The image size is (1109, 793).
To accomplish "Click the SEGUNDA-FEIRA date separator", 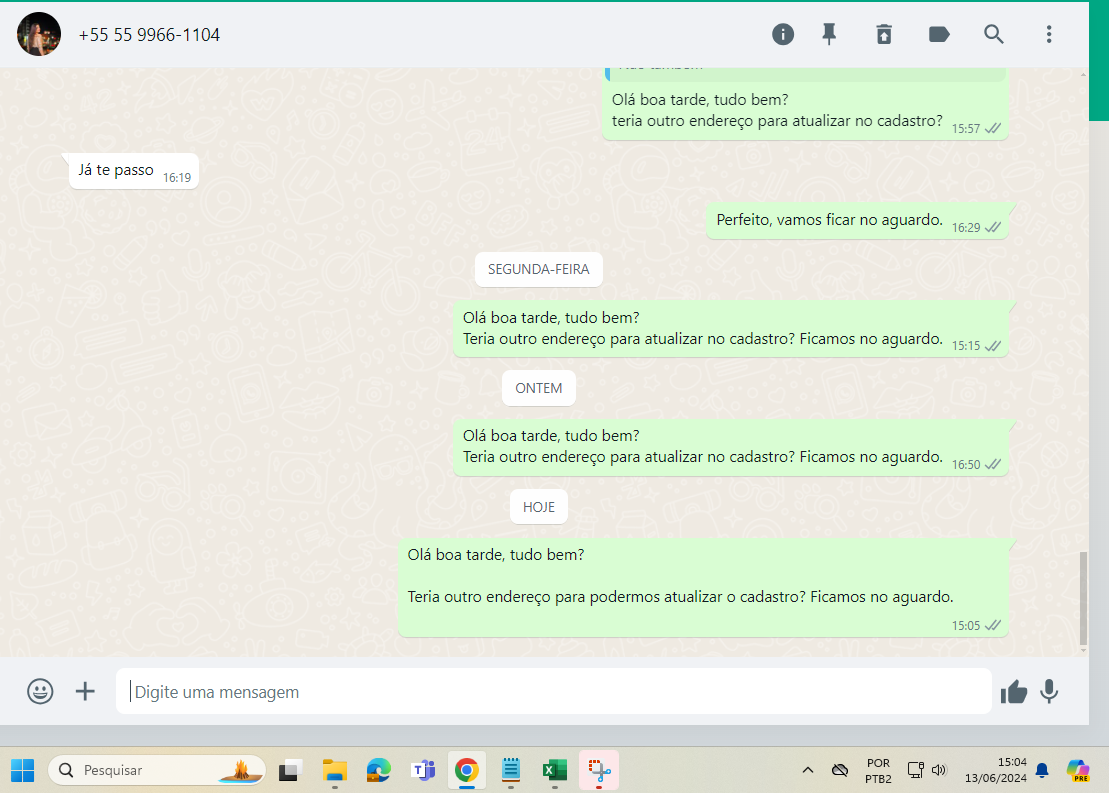I will [538, 270].
